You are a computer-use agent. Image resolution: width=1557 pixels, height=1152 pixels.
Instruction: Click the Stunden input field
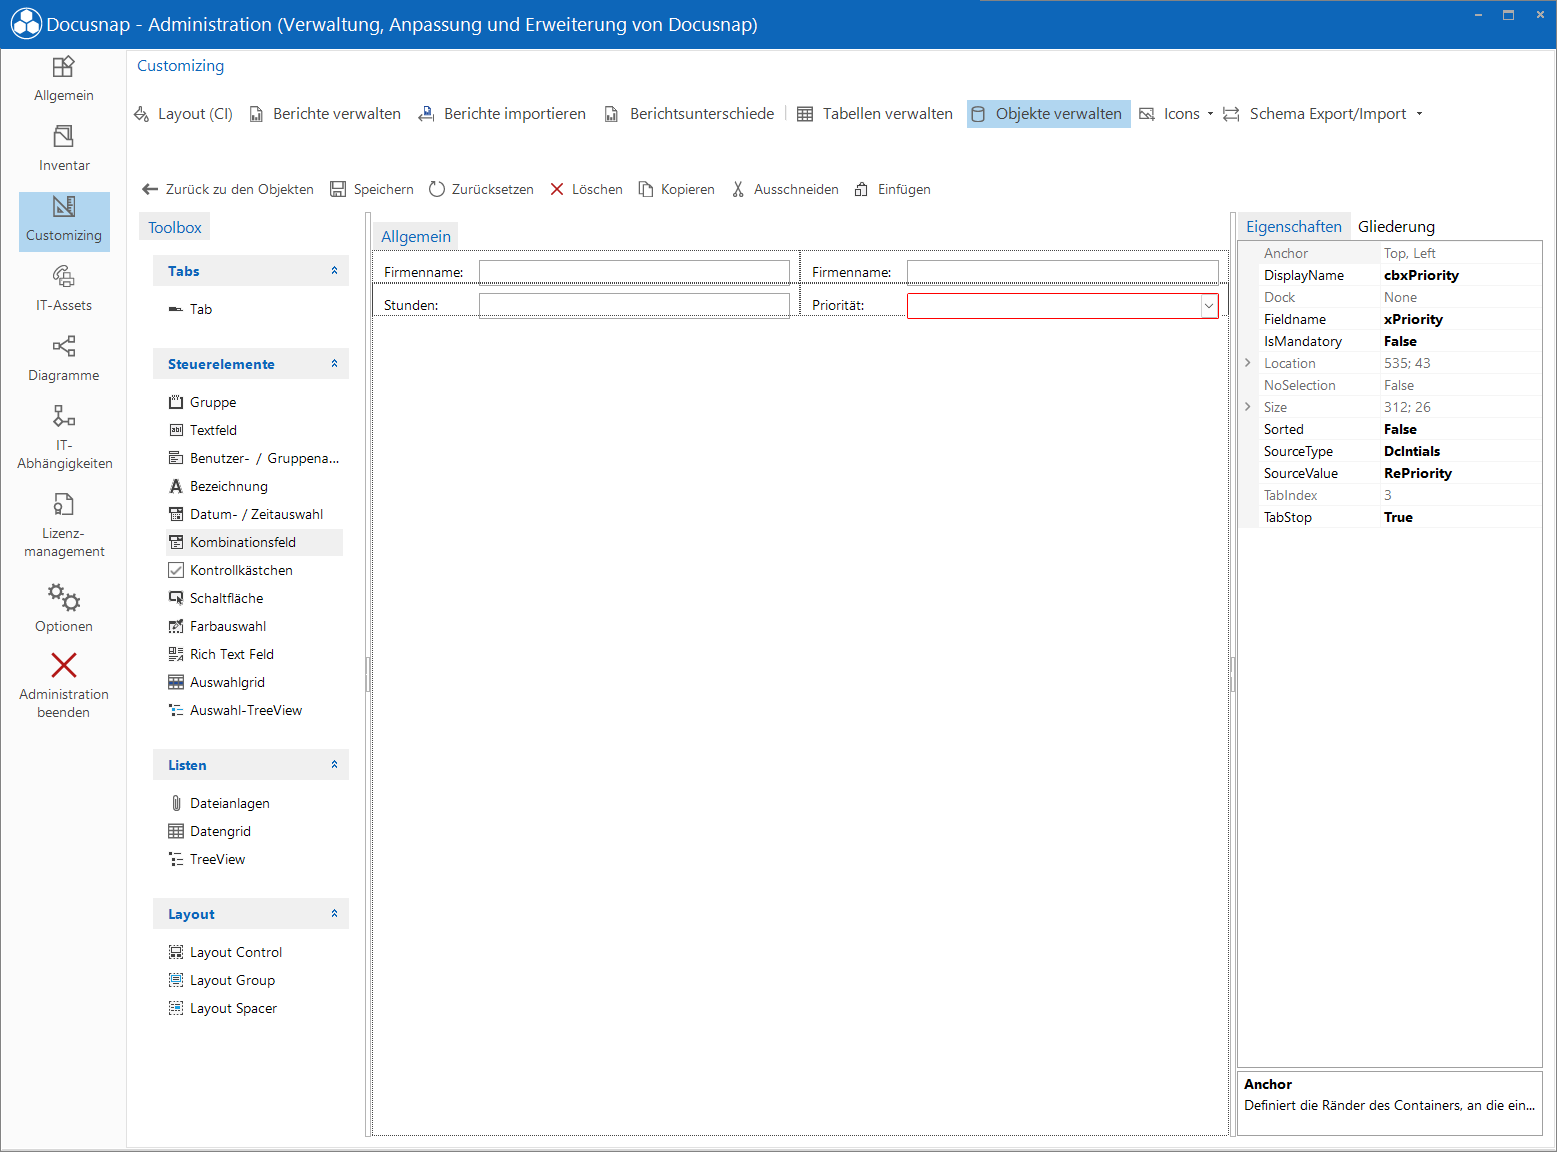(634, 305)
